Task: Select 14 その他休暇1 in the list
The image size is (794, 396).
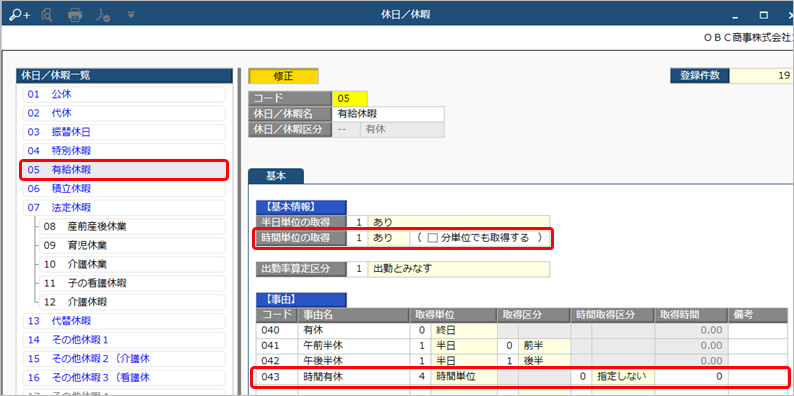Action: [x=123, y=340]
